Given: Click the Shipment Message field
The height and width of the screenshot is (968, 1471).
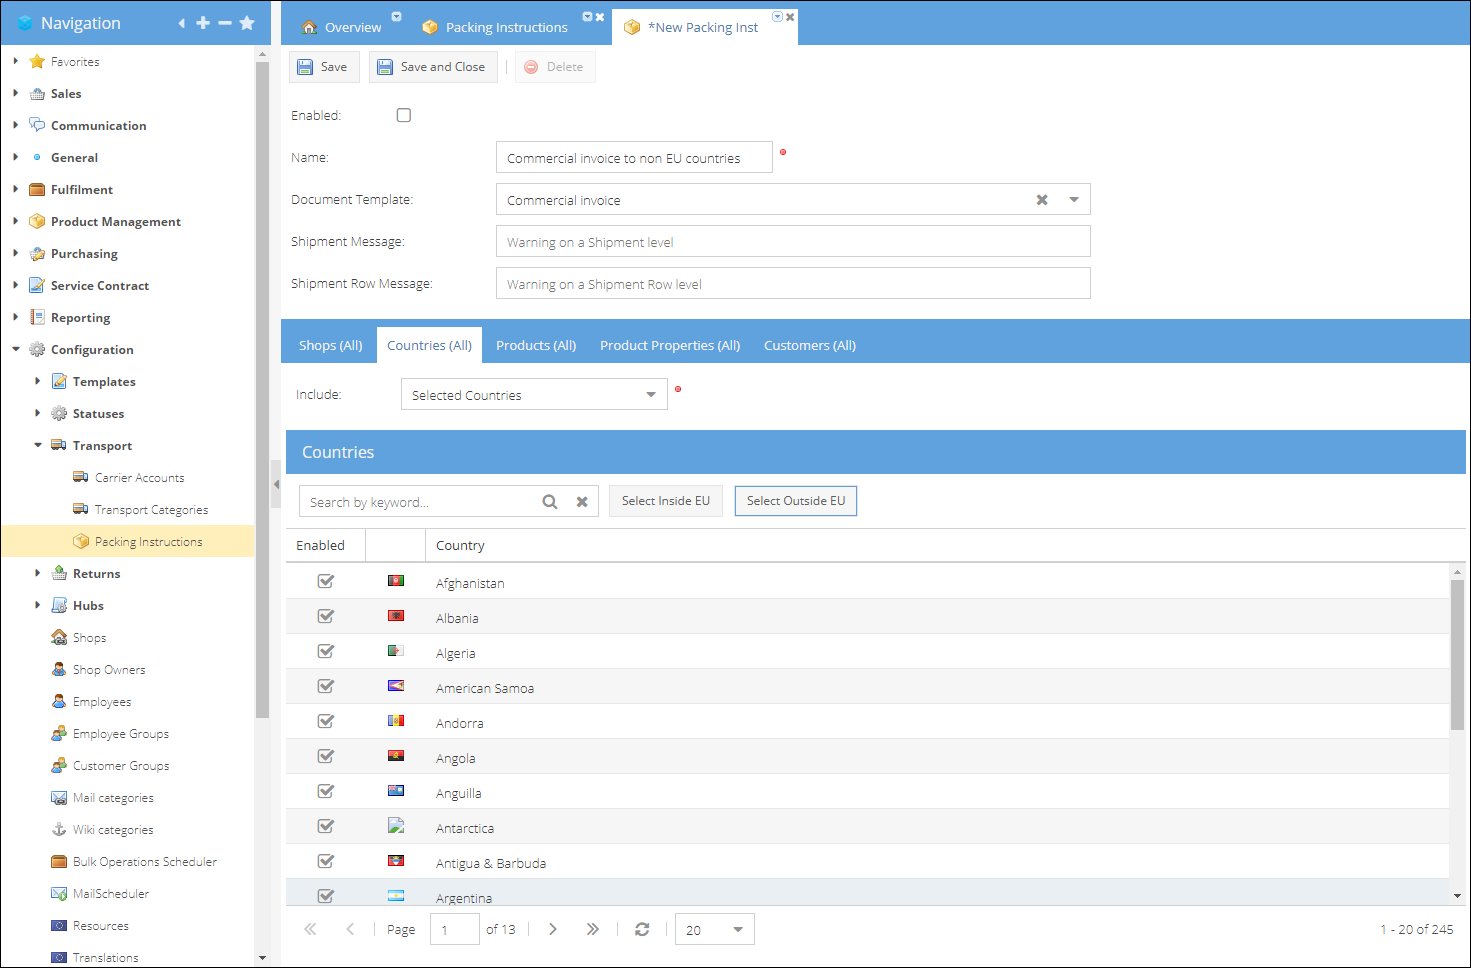Looking at the screenshot, I should tap(793, 242).
